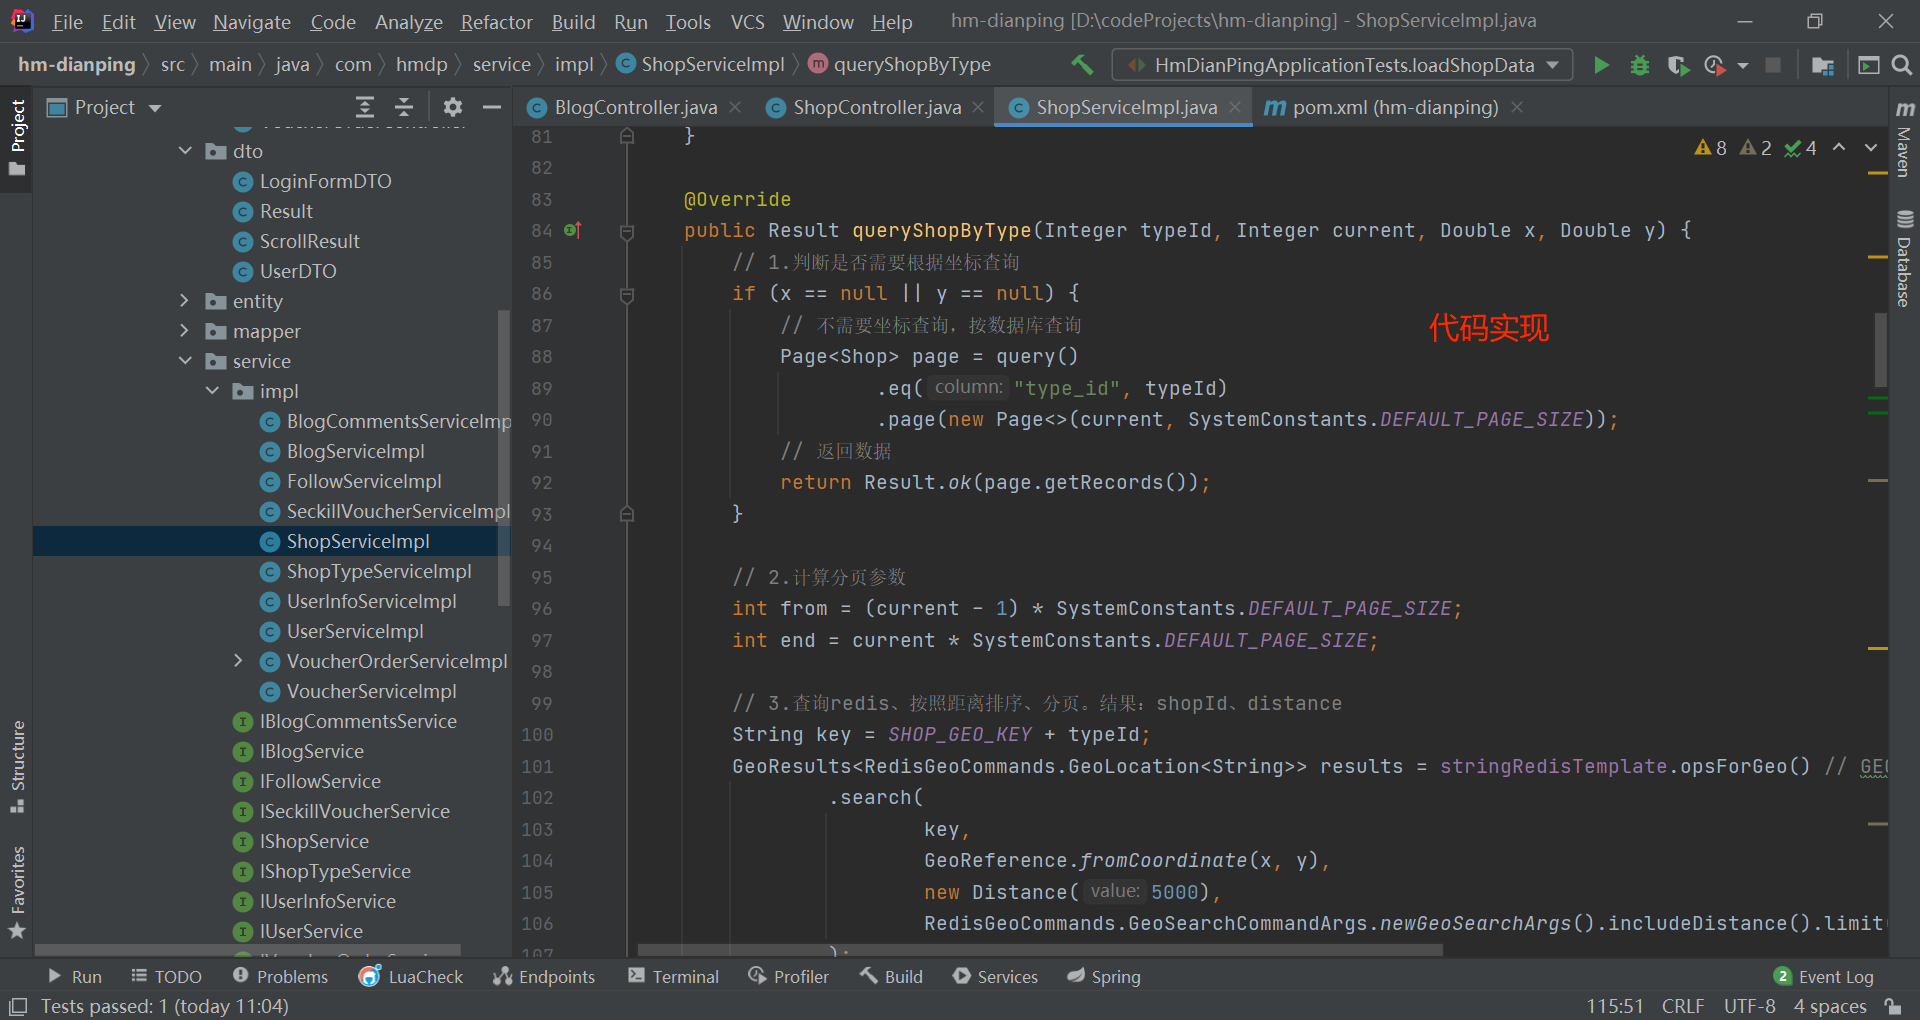Click the Stop process square icon

tap(1773, 65)
